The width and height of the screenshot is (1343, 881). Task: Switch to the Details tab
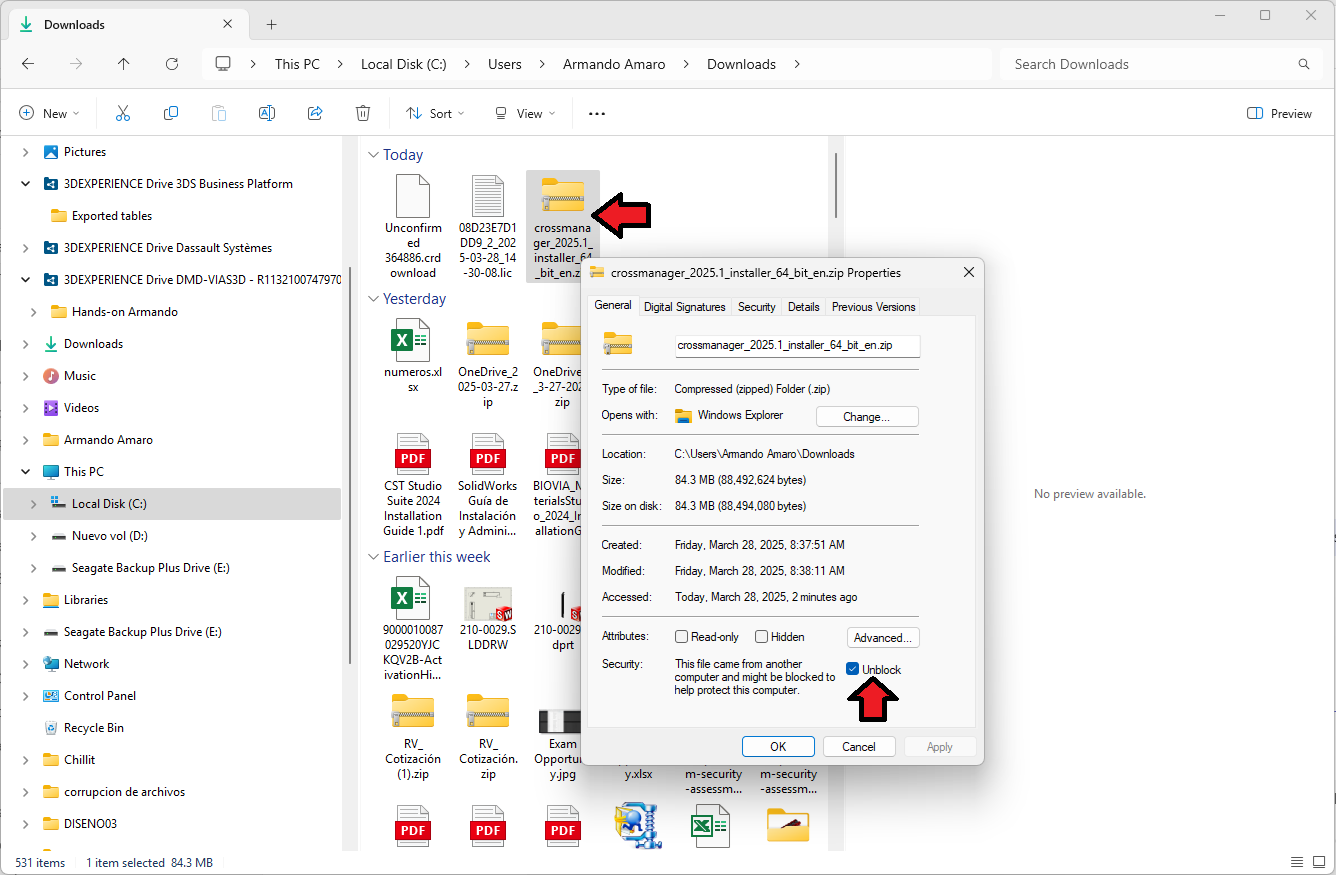[804, 307]
